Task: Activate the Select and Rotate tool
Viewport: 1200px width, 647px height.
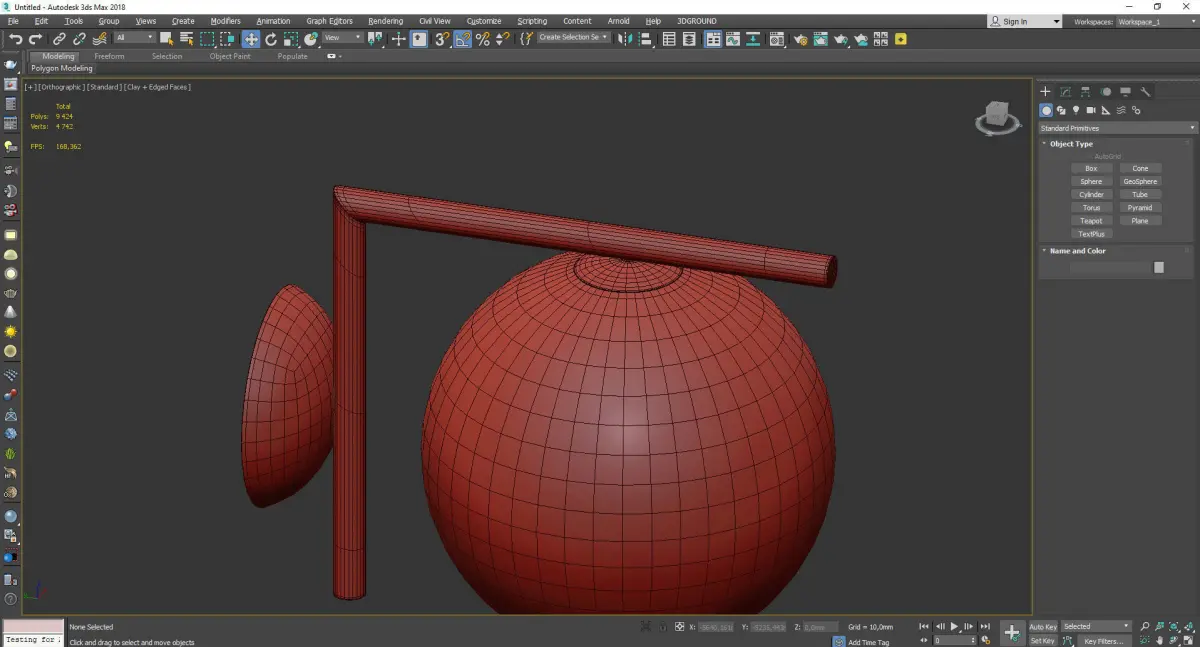Action: pos(271,39)
